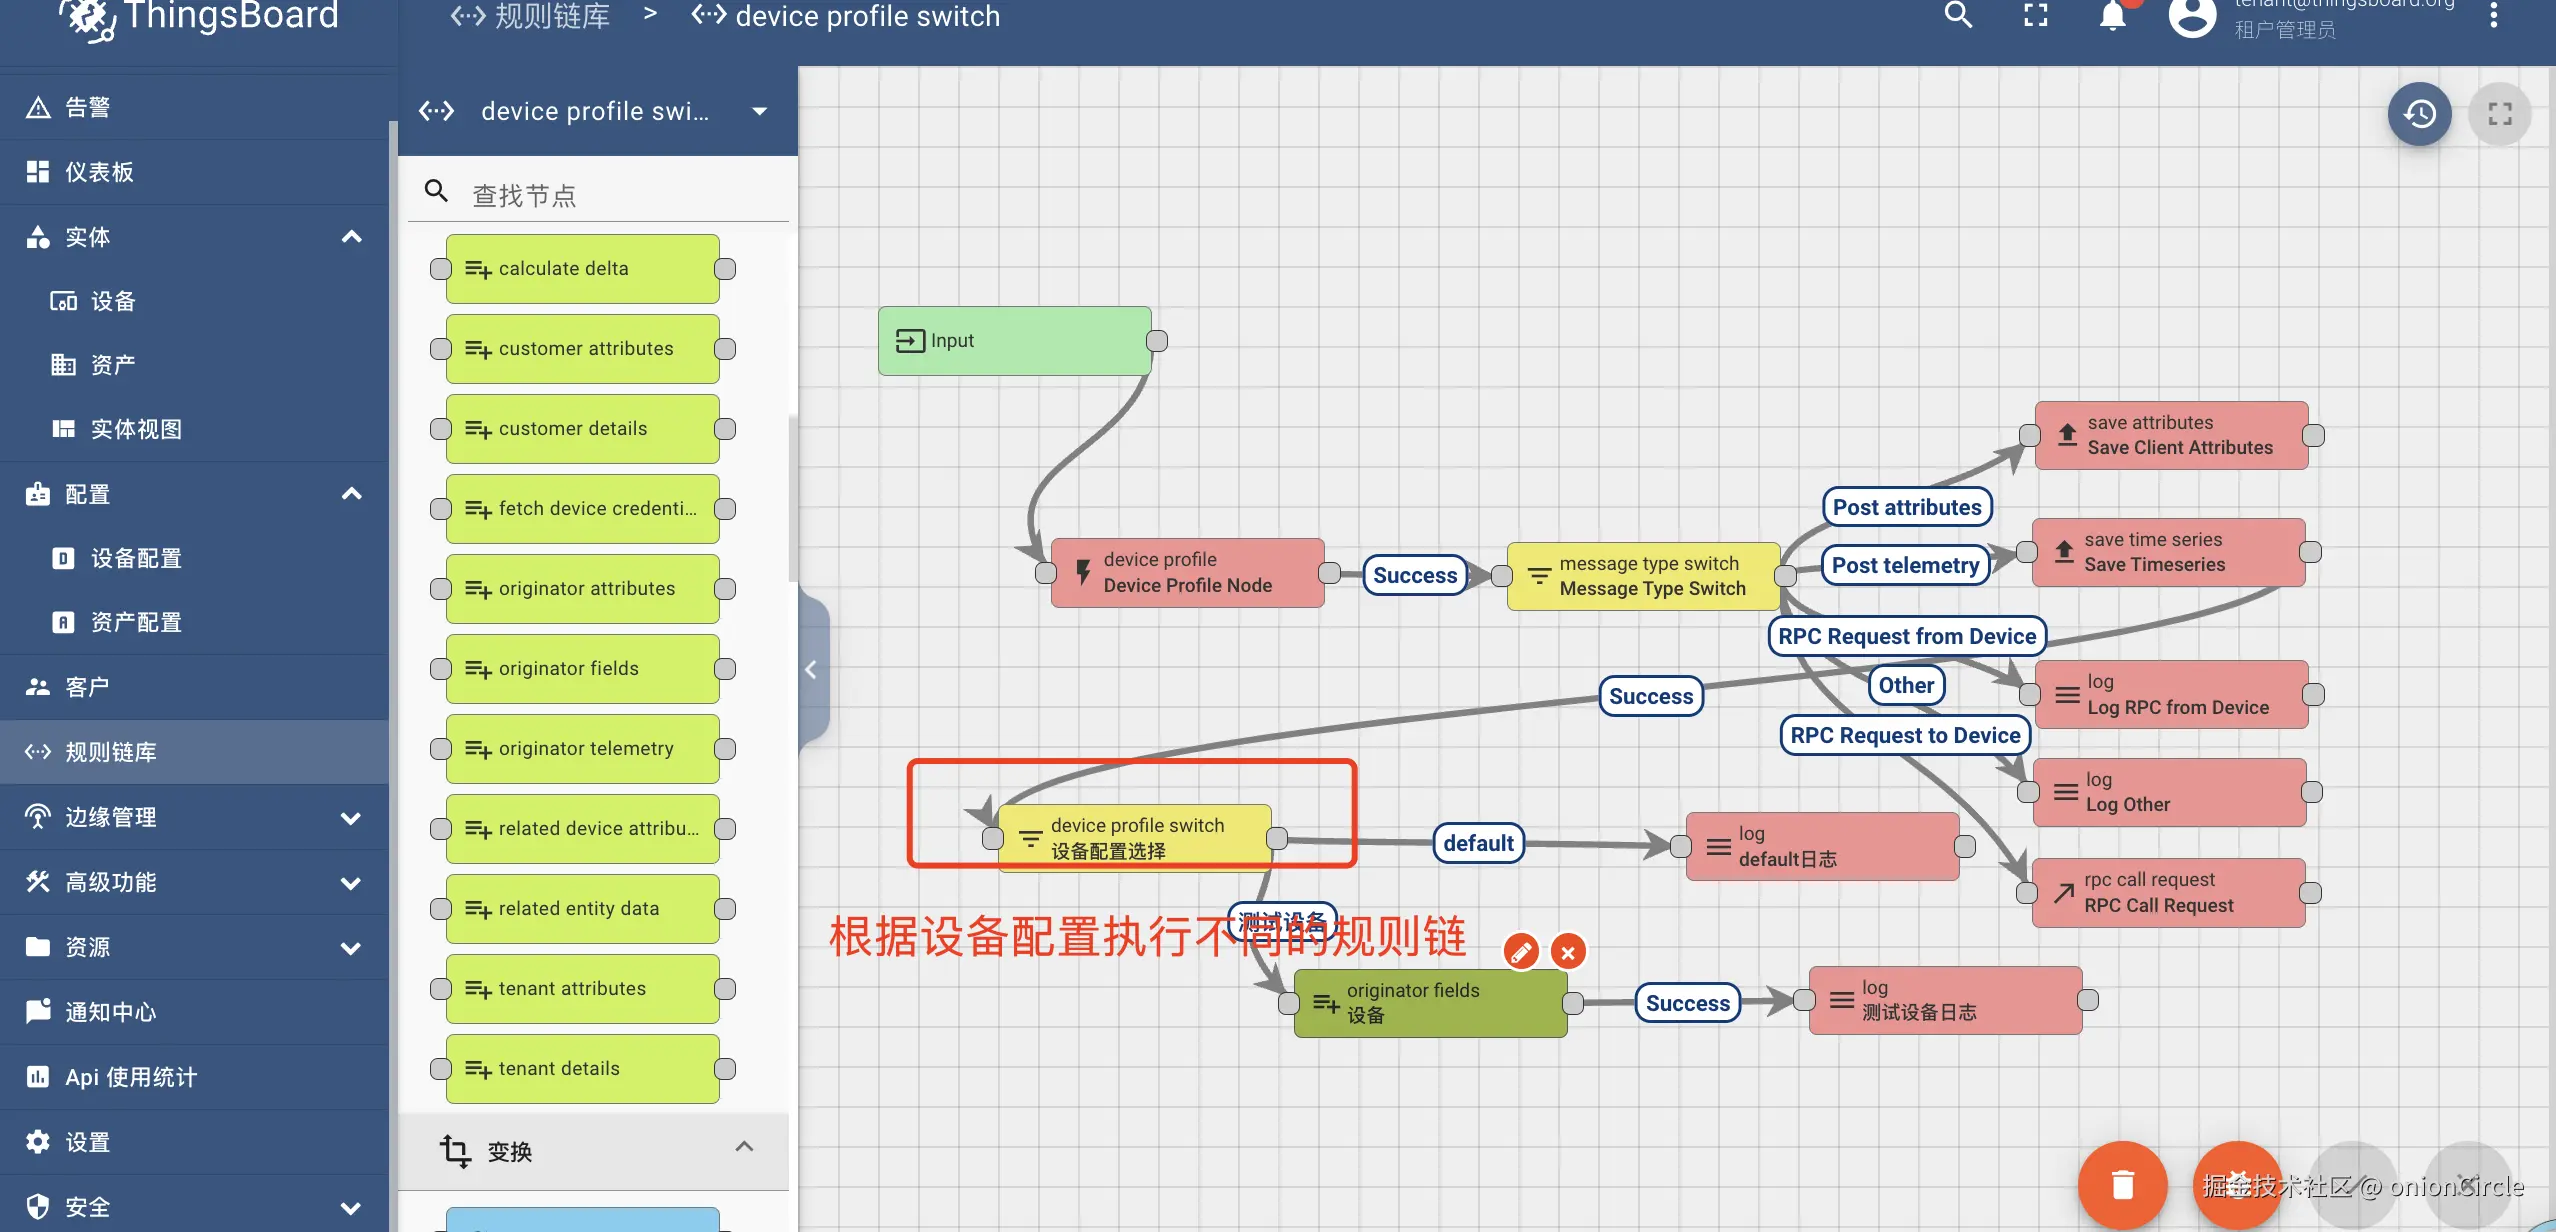
Task: Collapse the 实体 sidebar group
Action: click(351, 237)
